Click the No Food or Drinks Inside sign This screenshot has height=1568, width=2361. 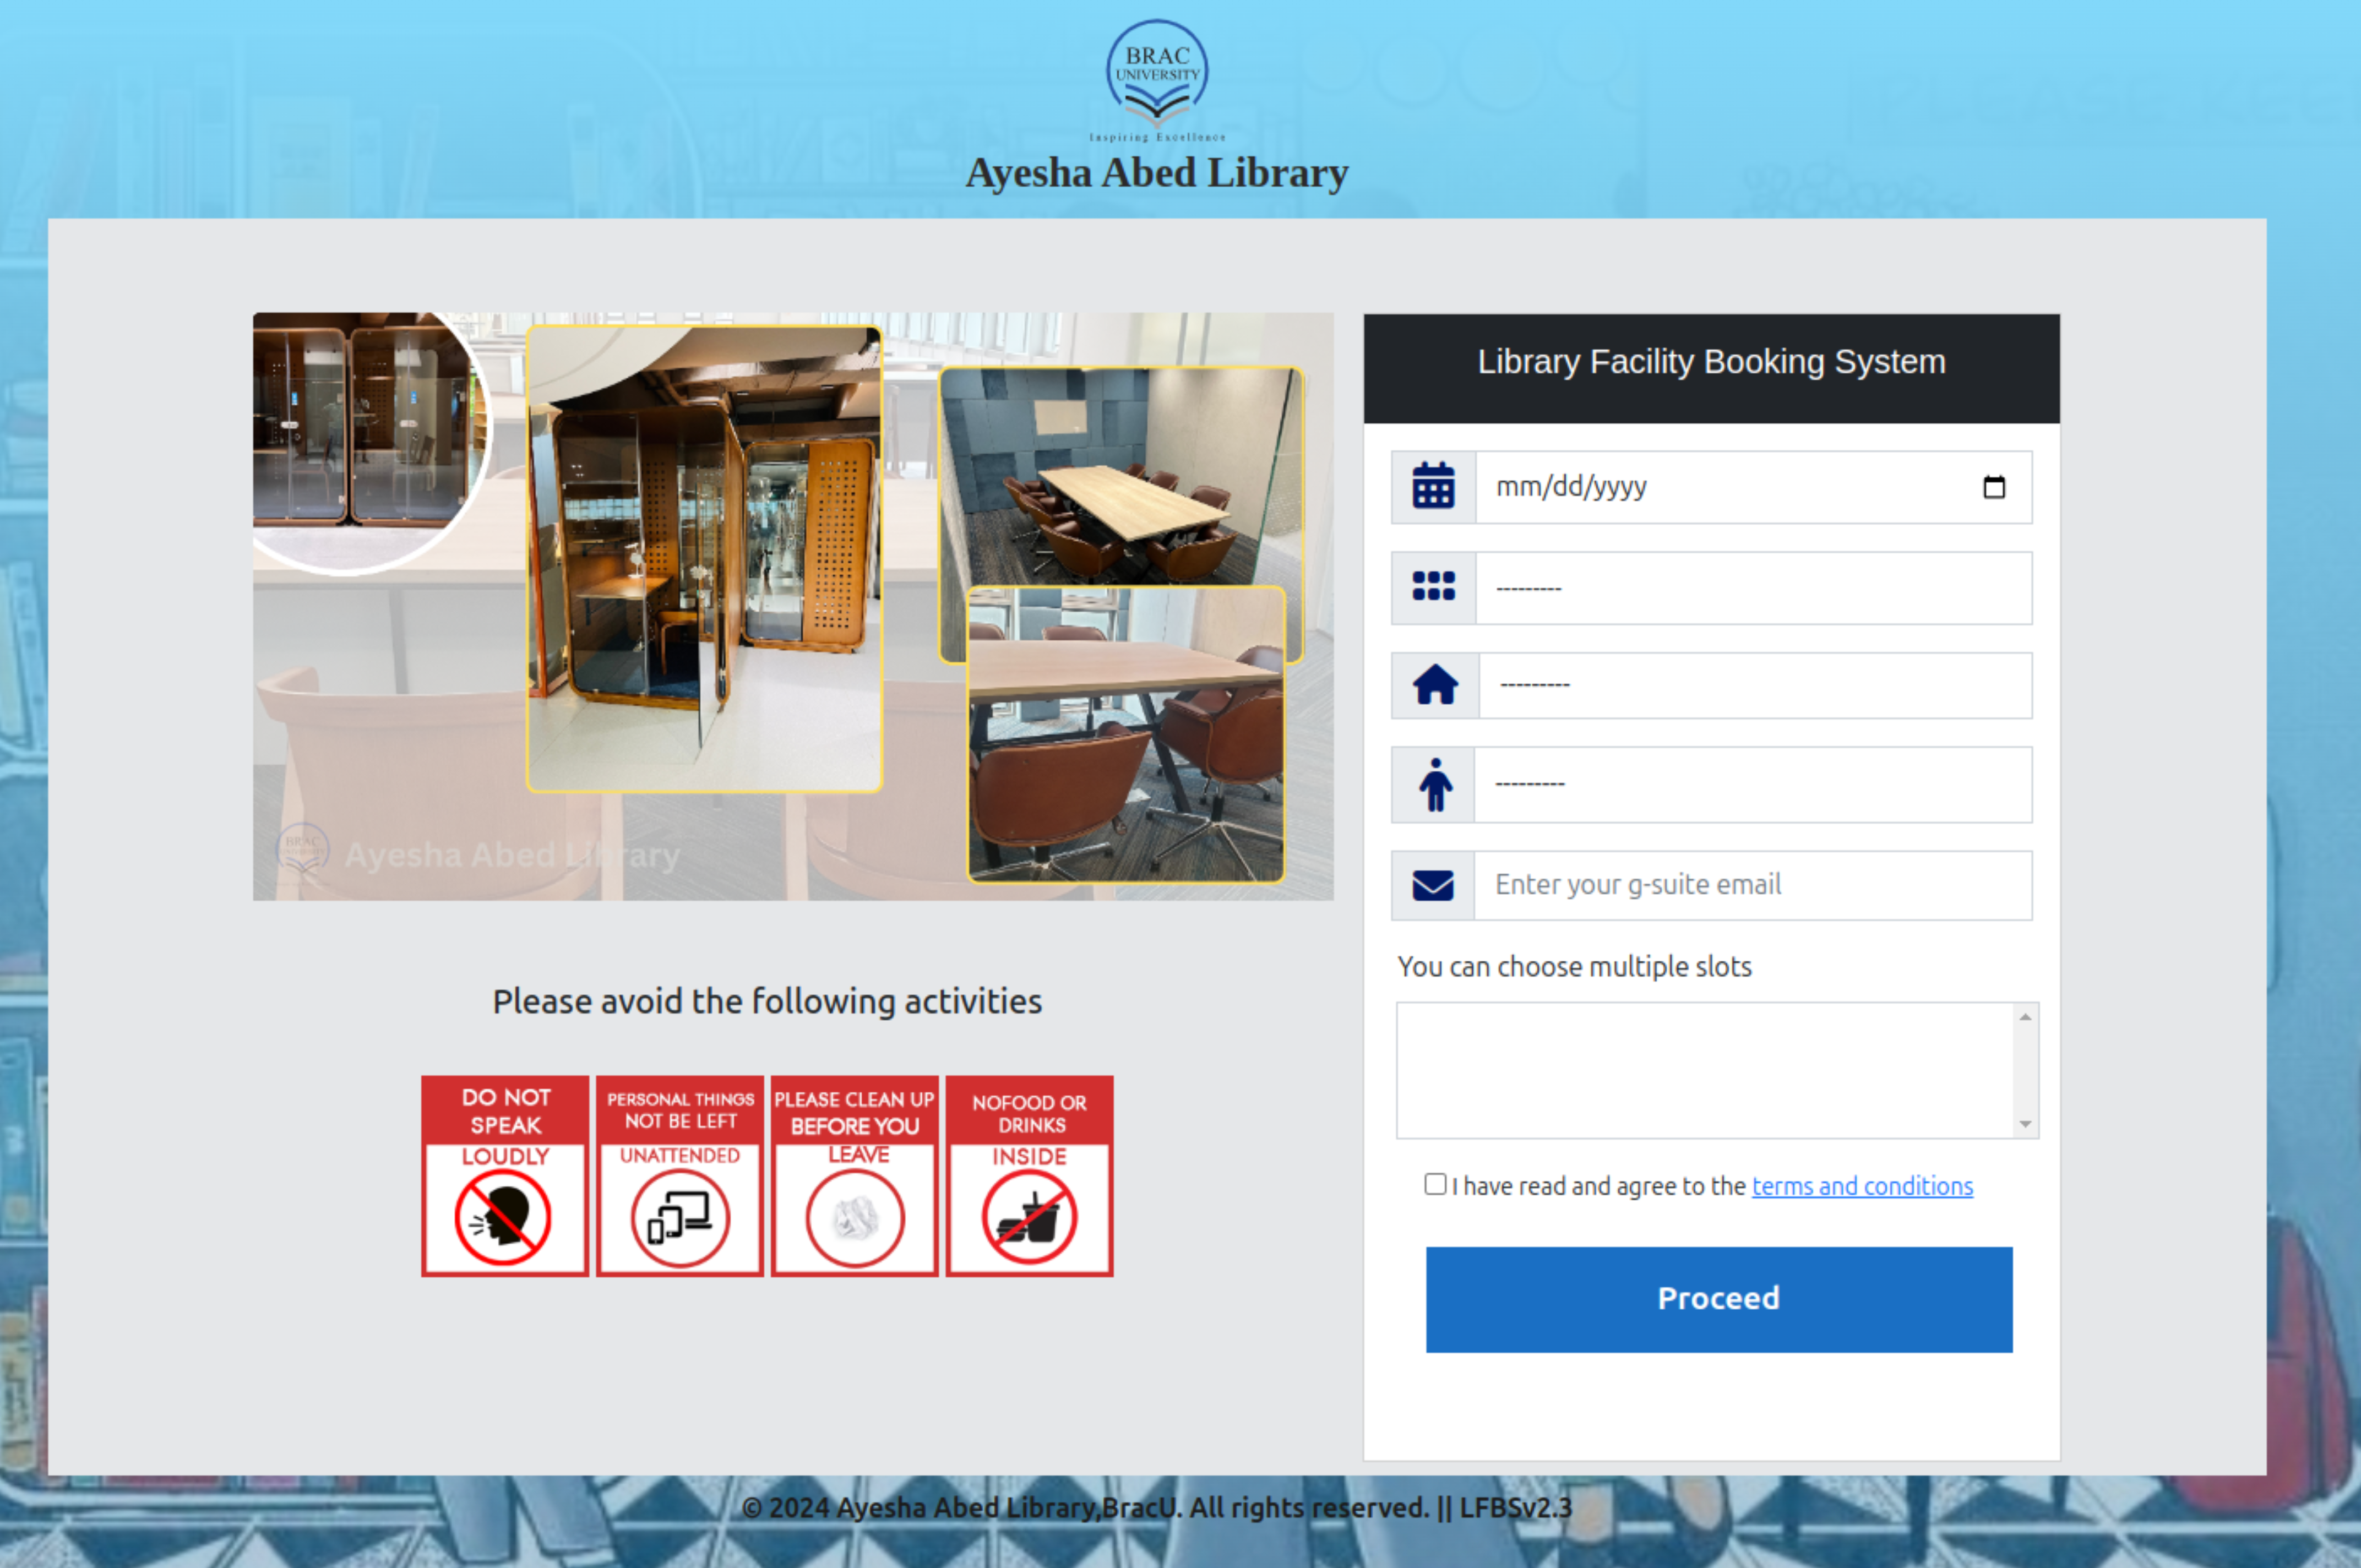point(1029,1176)
